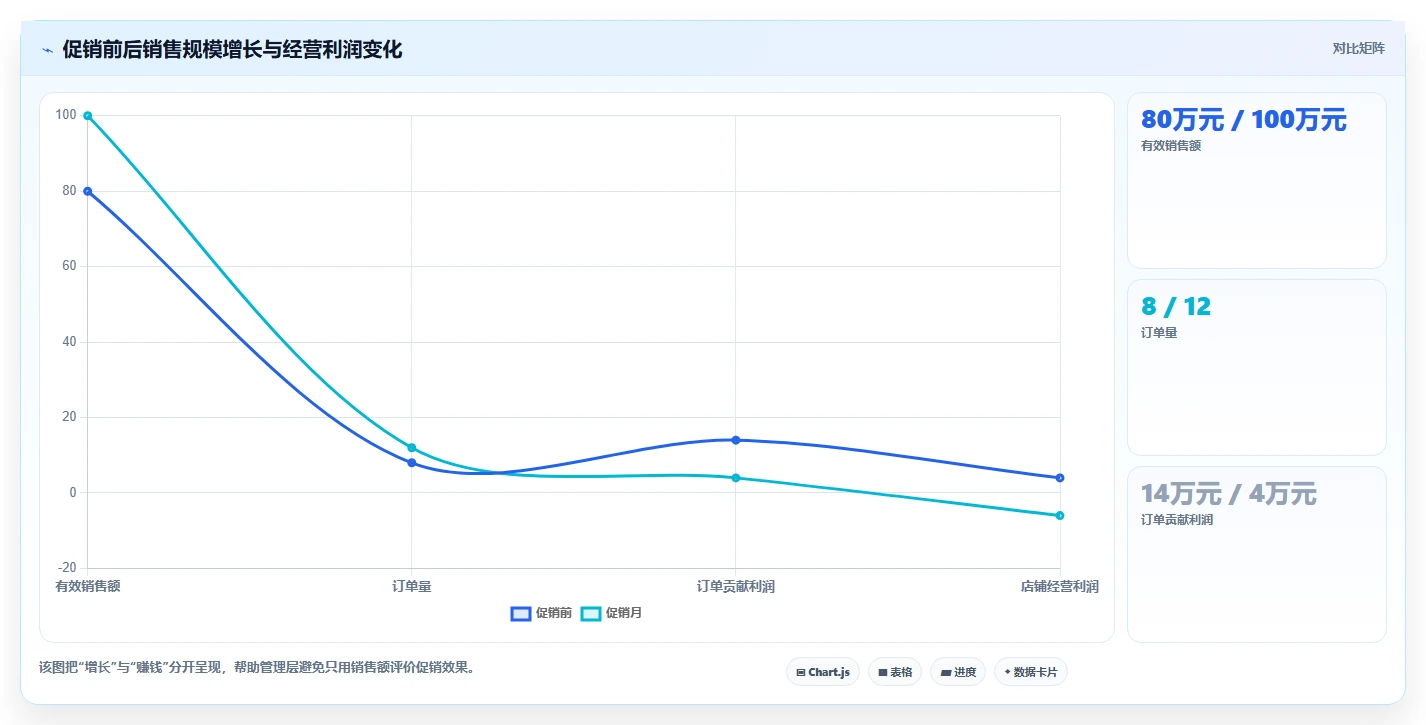The image size is (1426, 725).
Task: Click the y-axis value 100
Action: 66,115
